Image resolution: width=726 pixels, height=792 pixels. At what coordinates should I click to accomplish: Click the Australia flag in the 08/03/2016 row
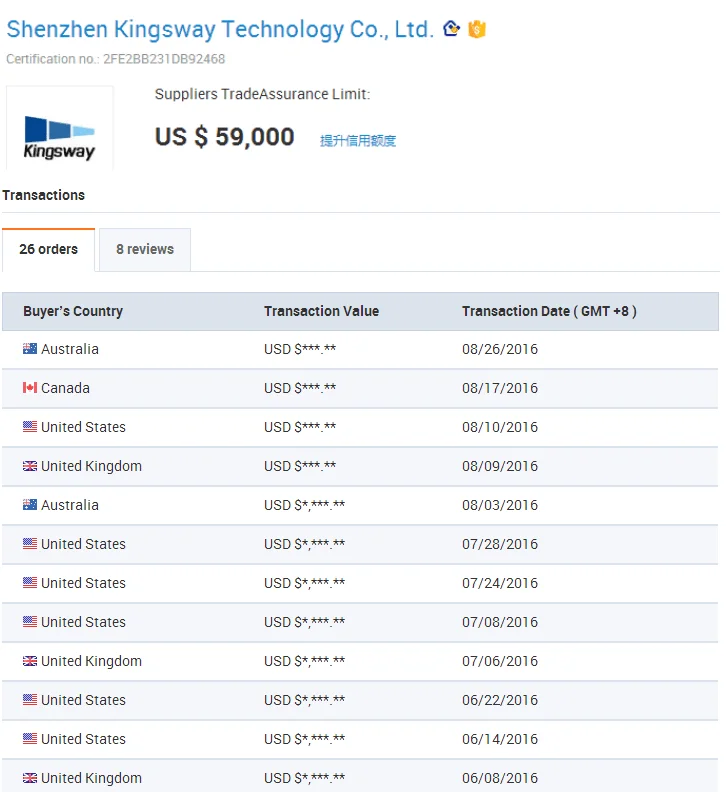30,505
